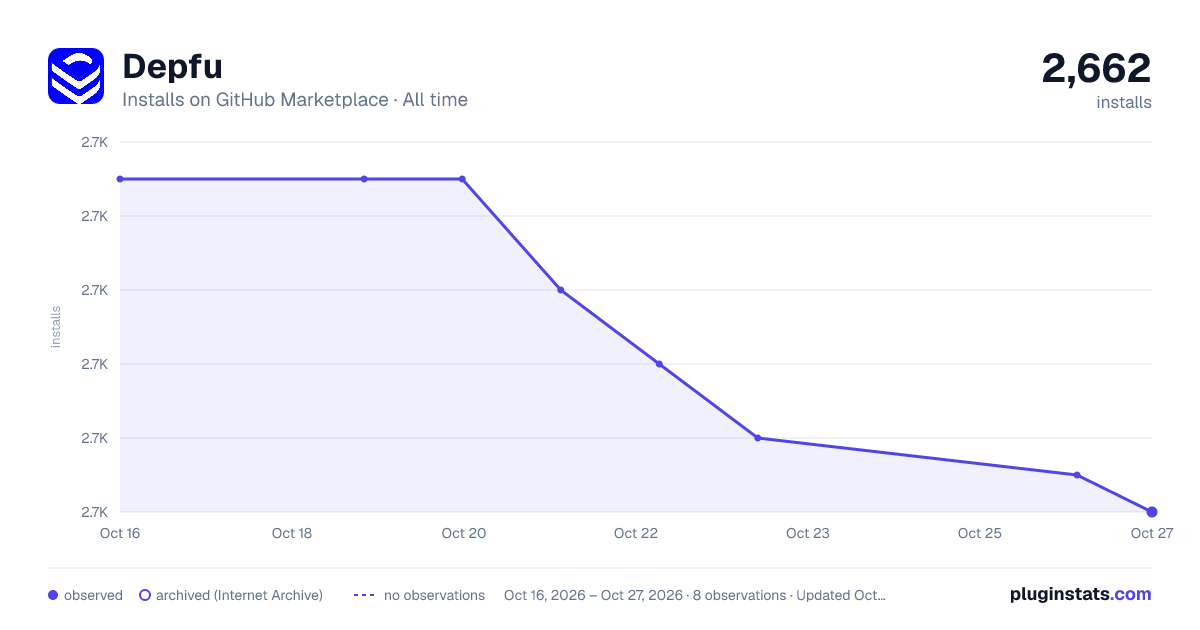Click the Oct 22 x-axis label
This screenshot has width=1200, height=630.
(x=636, y=533)
